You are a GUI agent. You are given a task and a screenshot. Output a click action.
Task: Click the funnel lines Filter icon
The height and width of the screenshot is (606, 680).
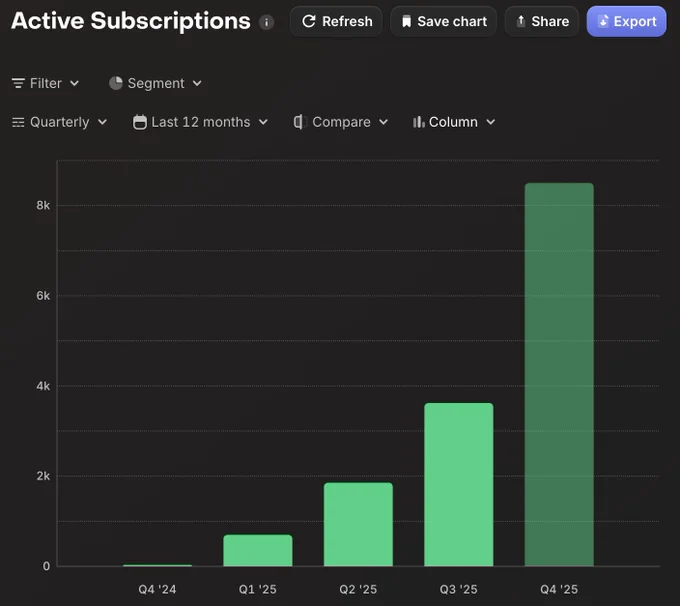18,83
